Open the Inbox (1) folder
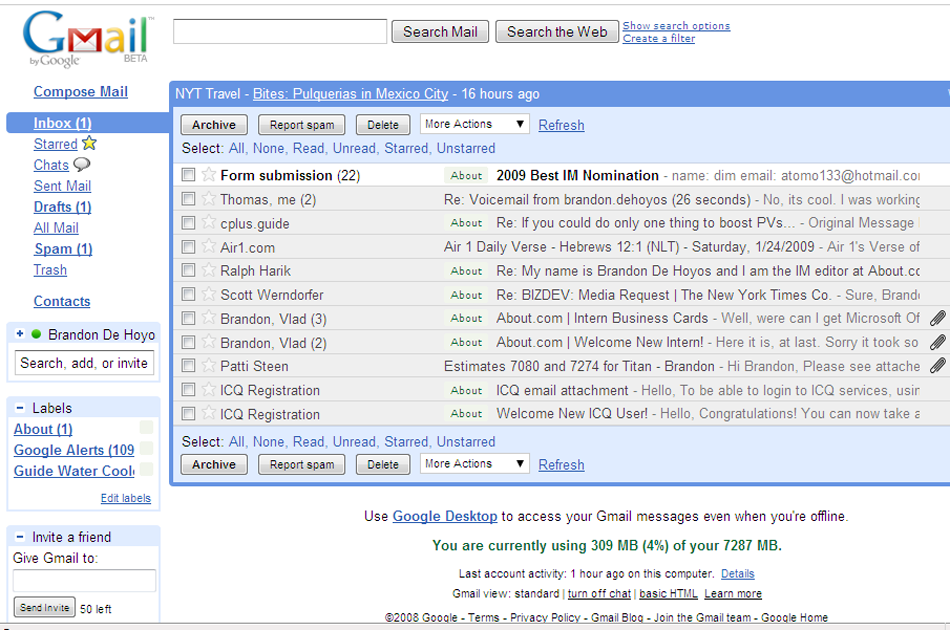The image size is (950, 630). (x=62, y=123)
